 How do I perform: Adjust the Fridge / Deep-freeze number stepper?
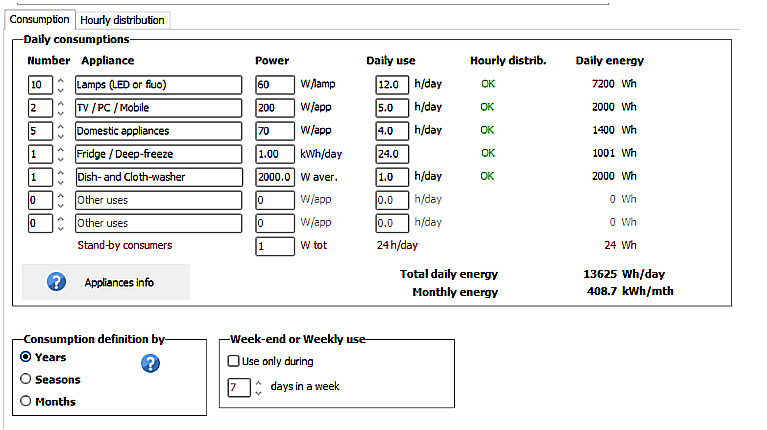click(x=60, y=154)
